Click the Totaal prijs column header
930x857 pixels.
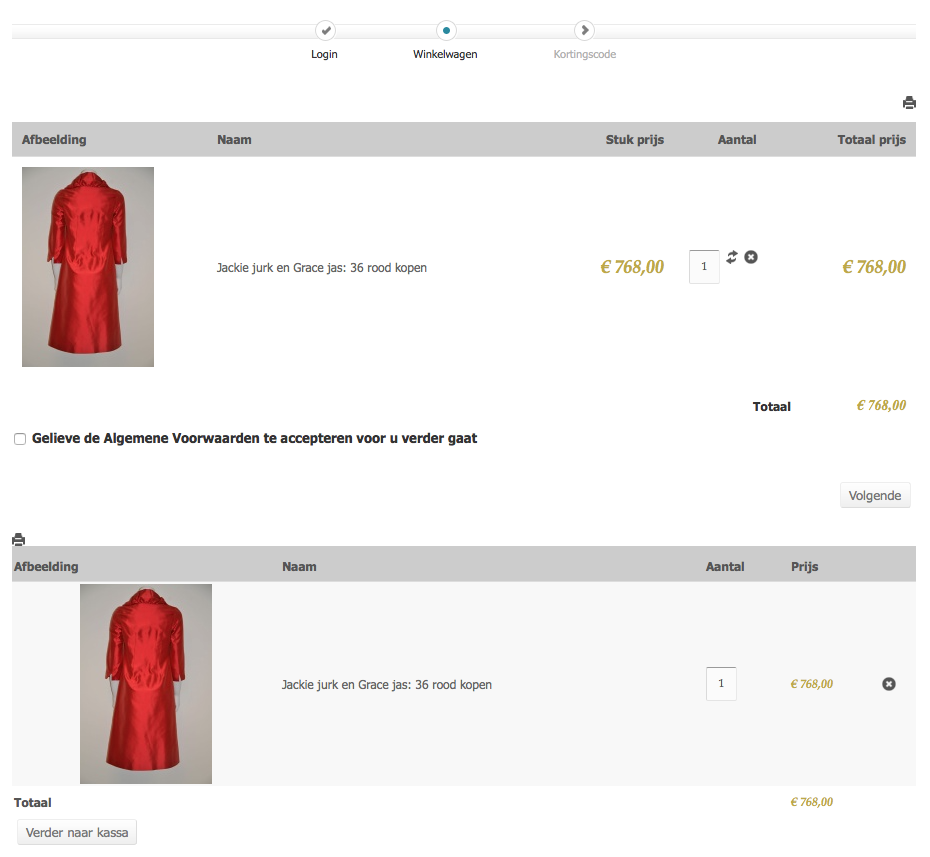pyautogui.click(x=871, y=139)
